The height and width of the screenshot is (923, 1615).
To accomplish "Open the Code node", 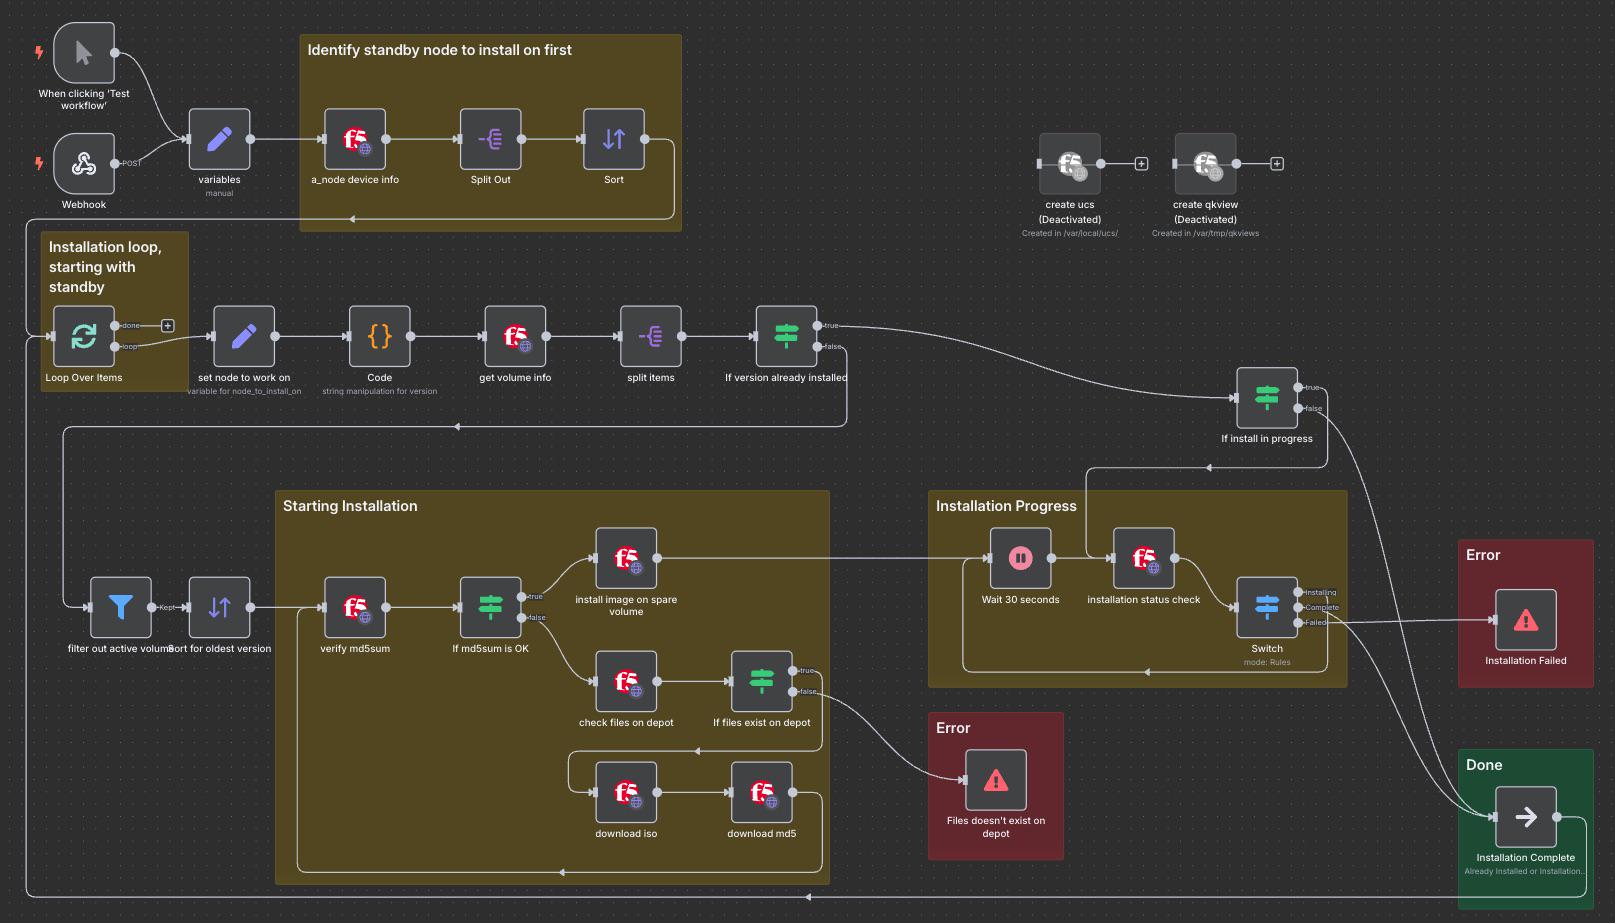I will coord(379,337).
